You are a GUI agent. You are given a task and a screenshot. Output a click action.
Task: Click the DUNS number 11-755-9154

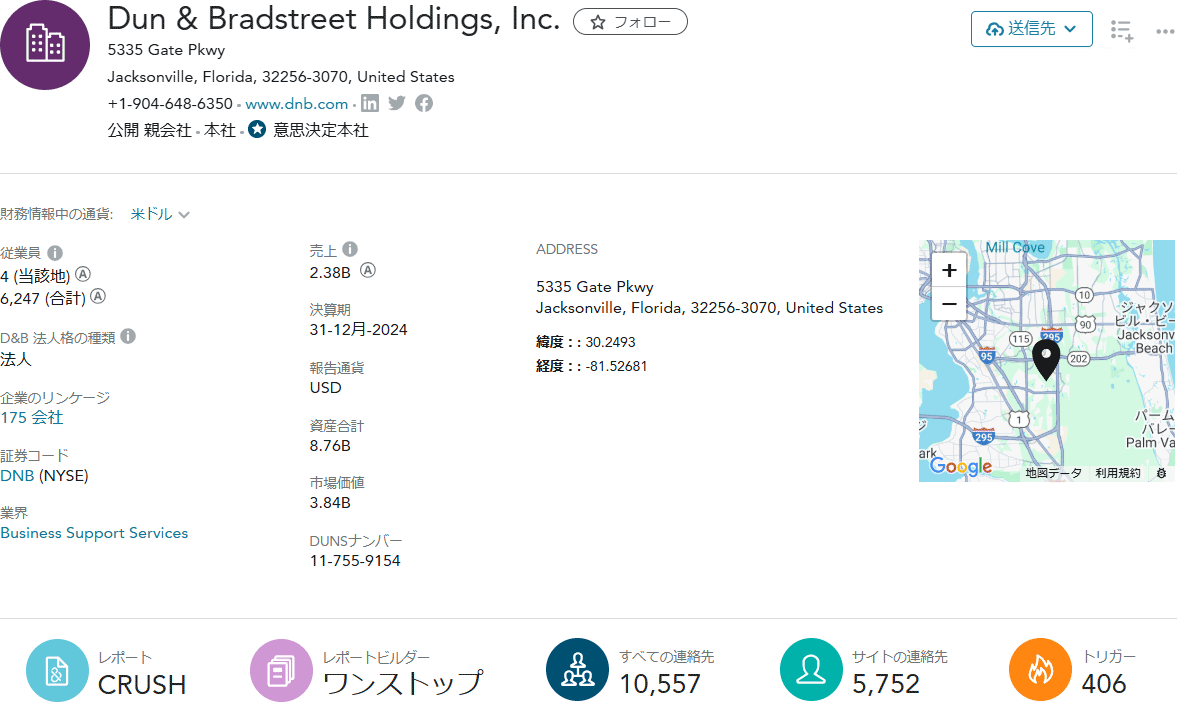coord(355,560)
